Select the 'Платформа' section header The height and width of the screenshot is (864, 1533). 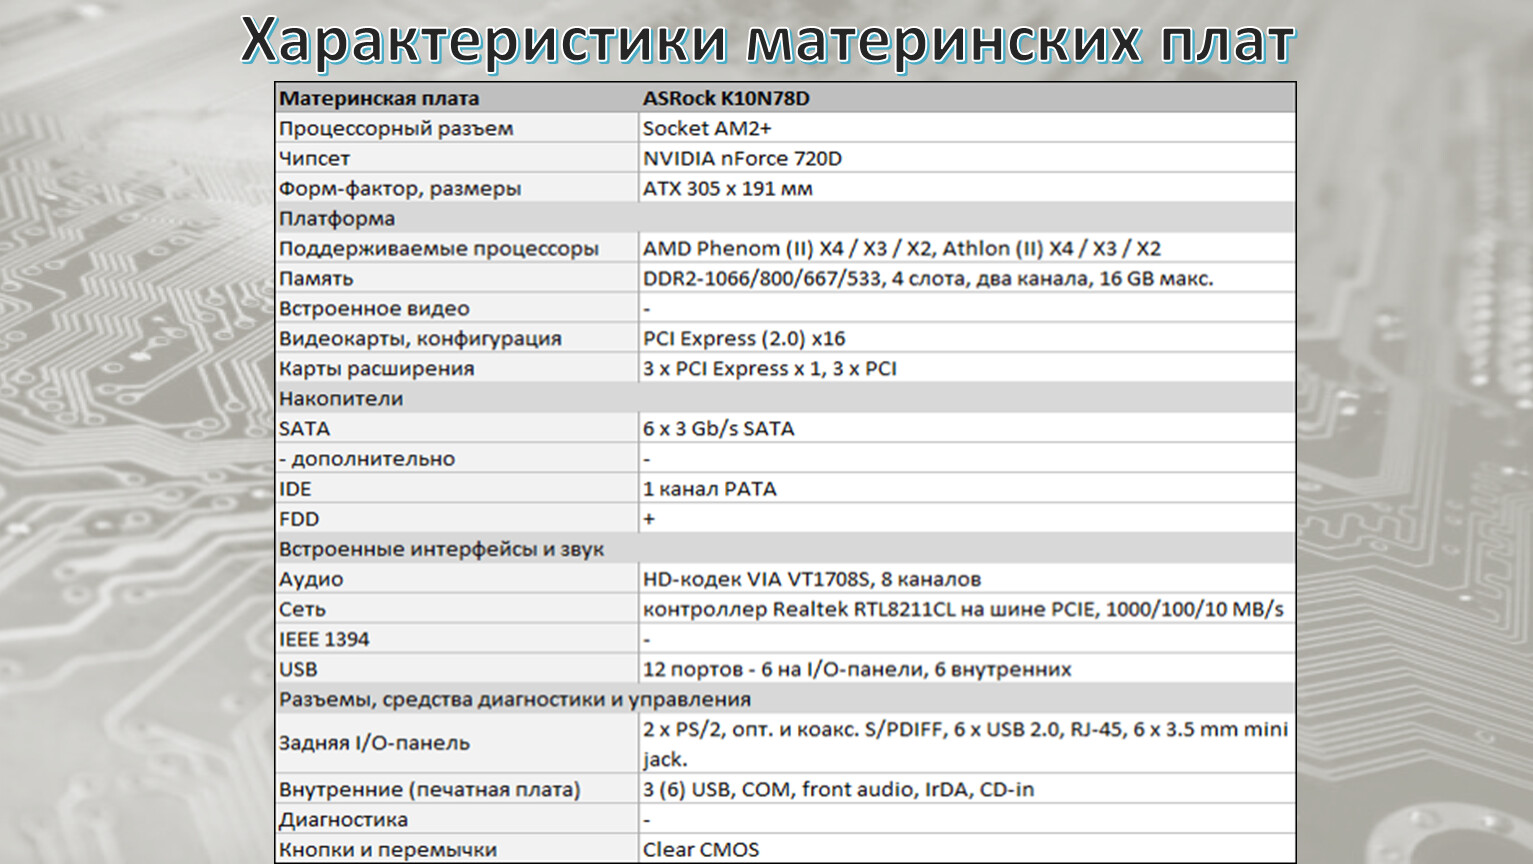(x=337, y=218)
